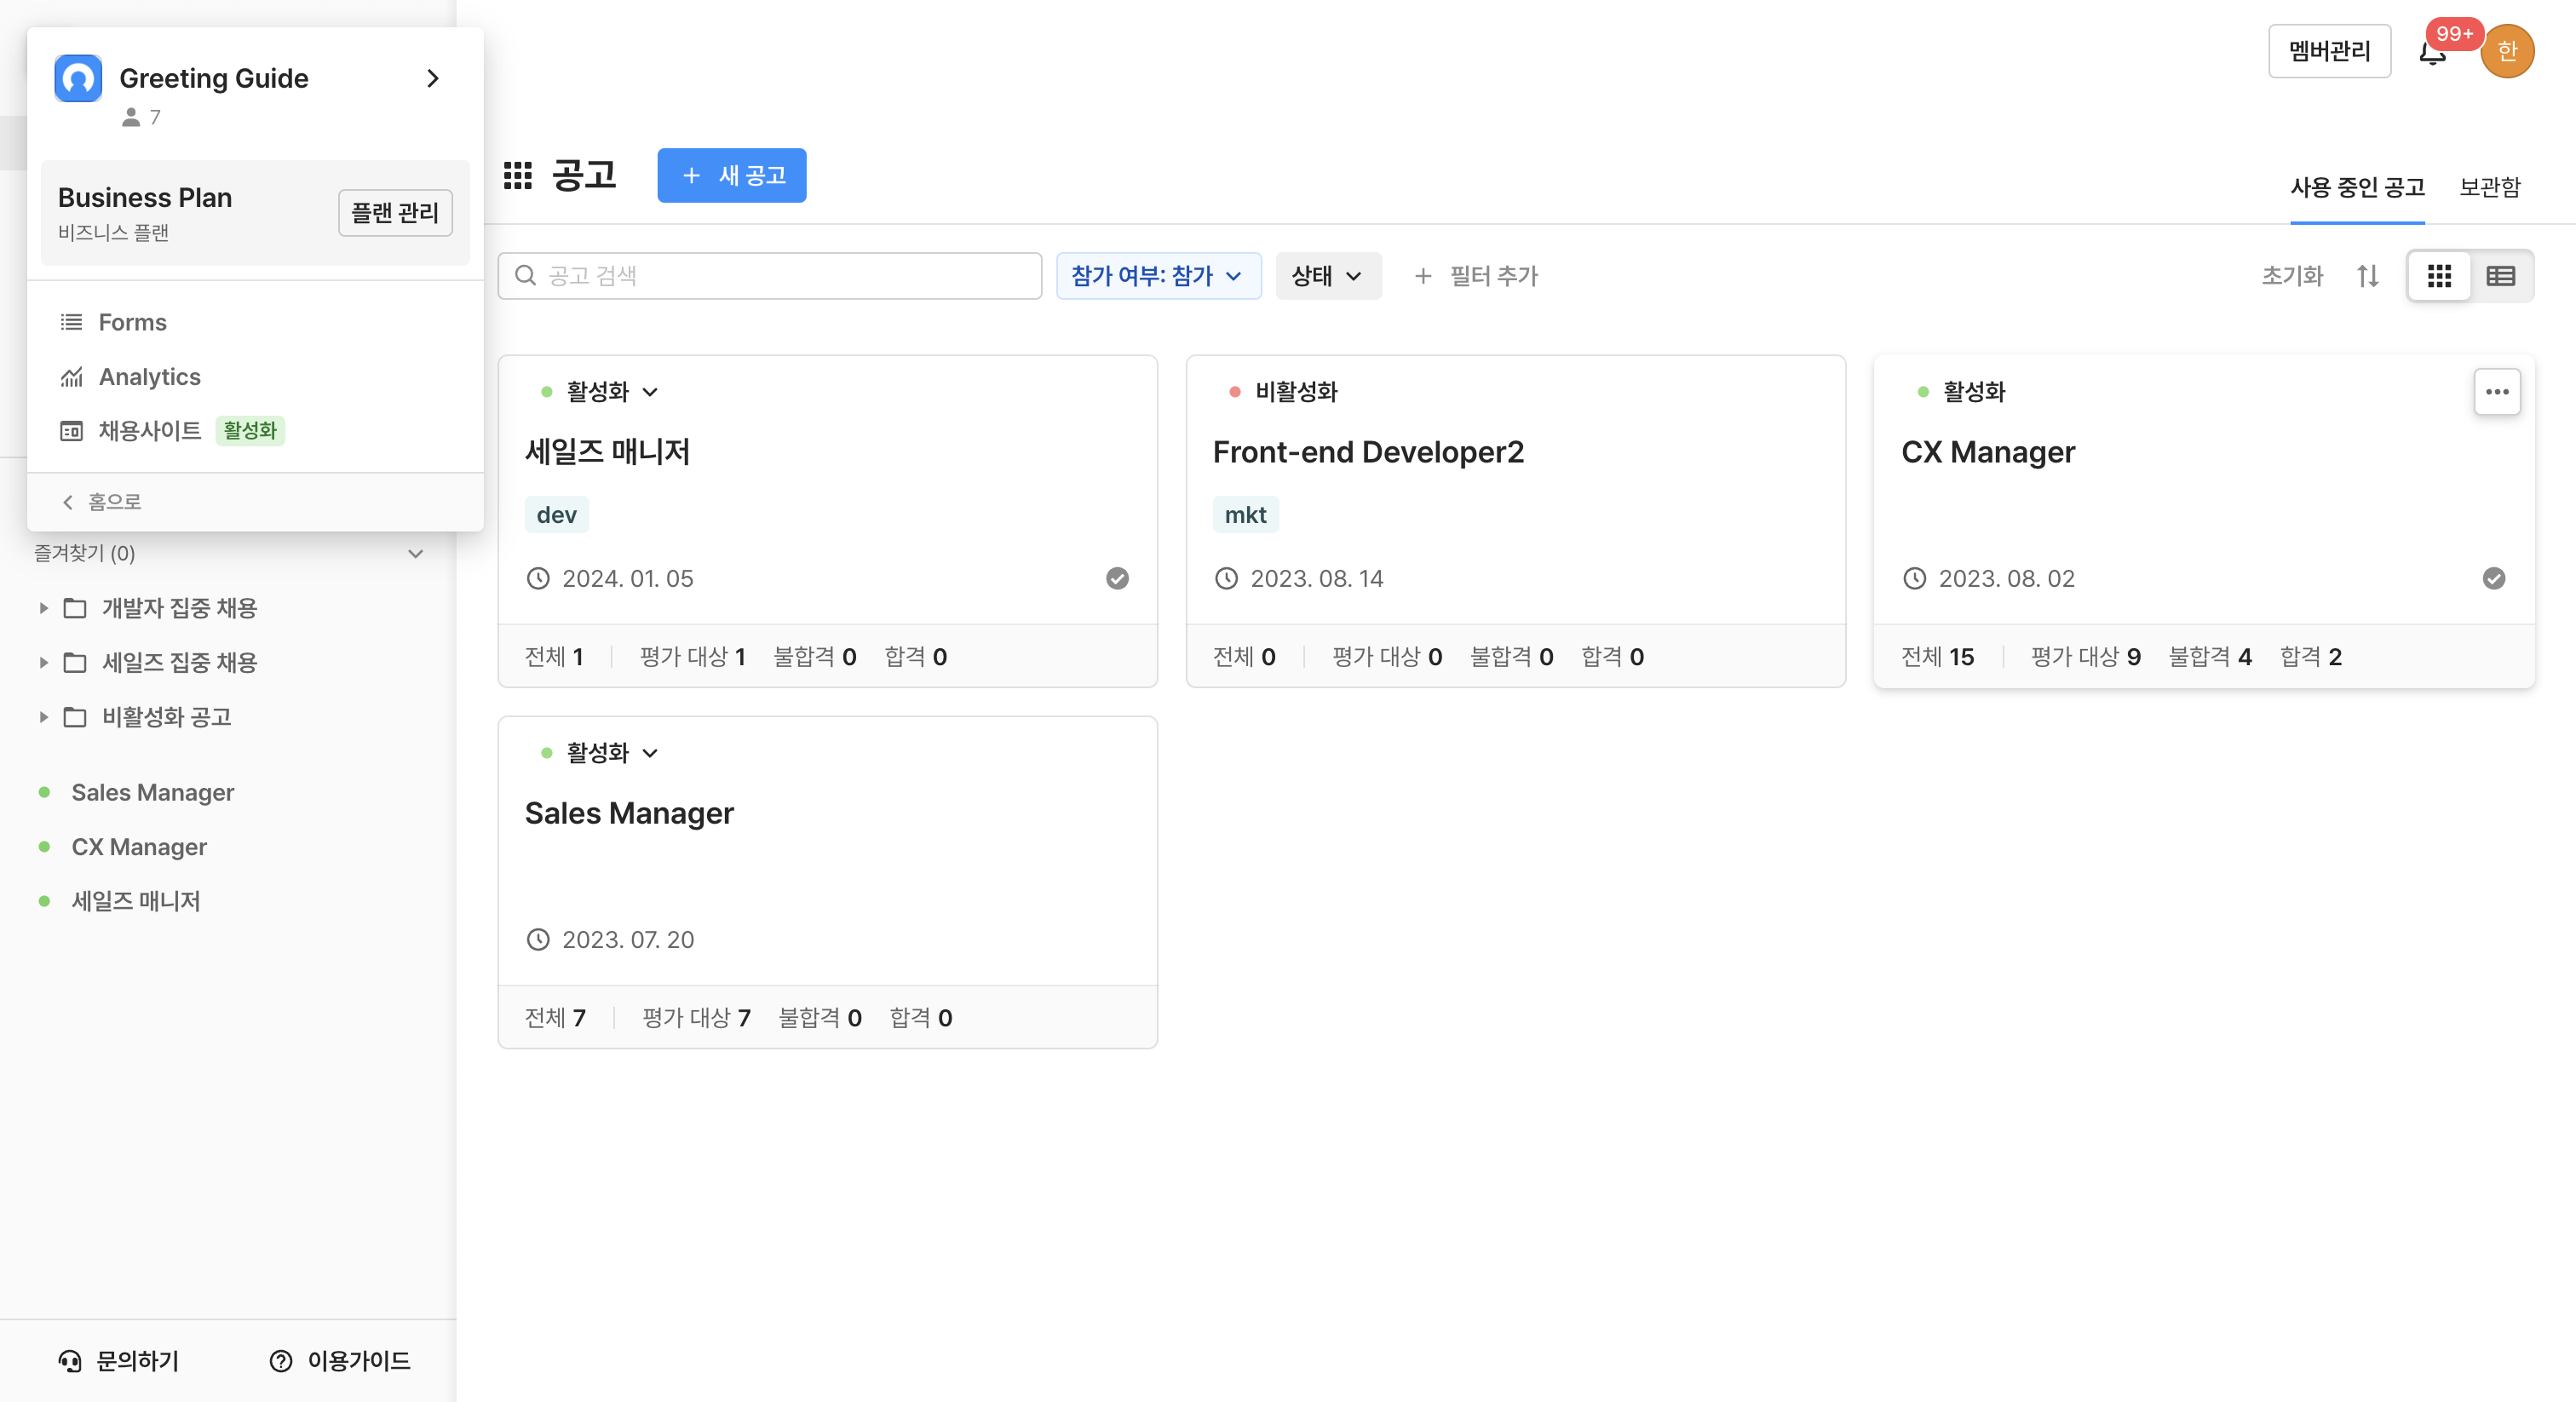Open the 이용가이드 link

point(339,1361)
